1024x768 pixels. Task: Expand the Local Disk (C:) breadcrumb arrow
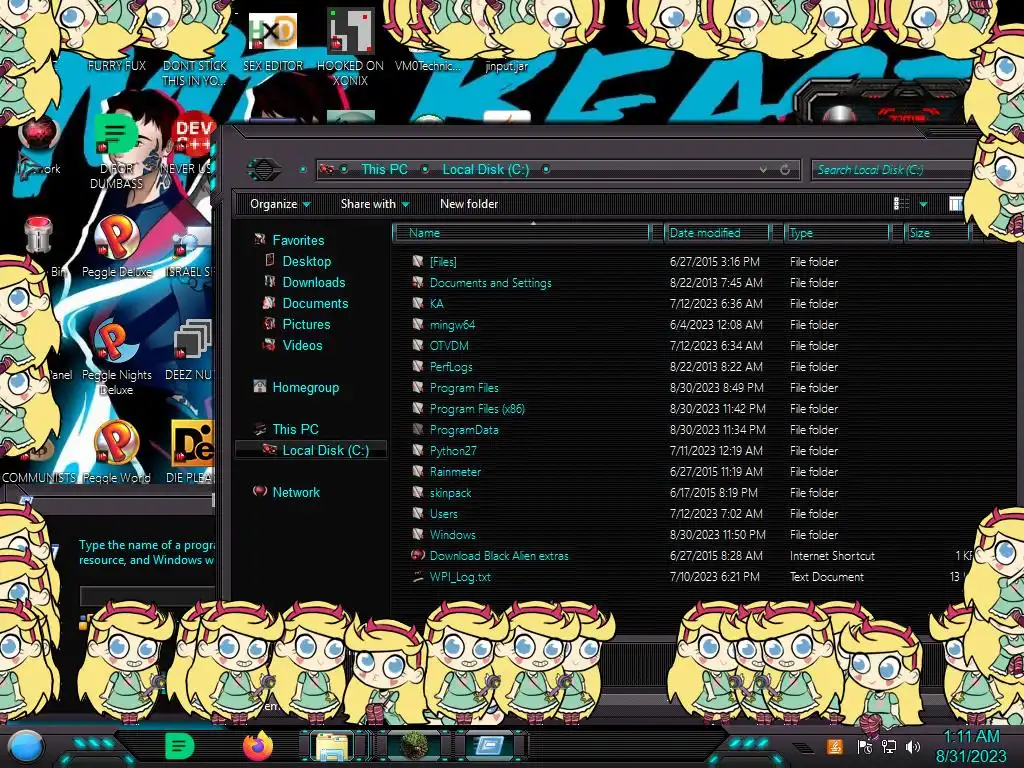pos(546,170)
